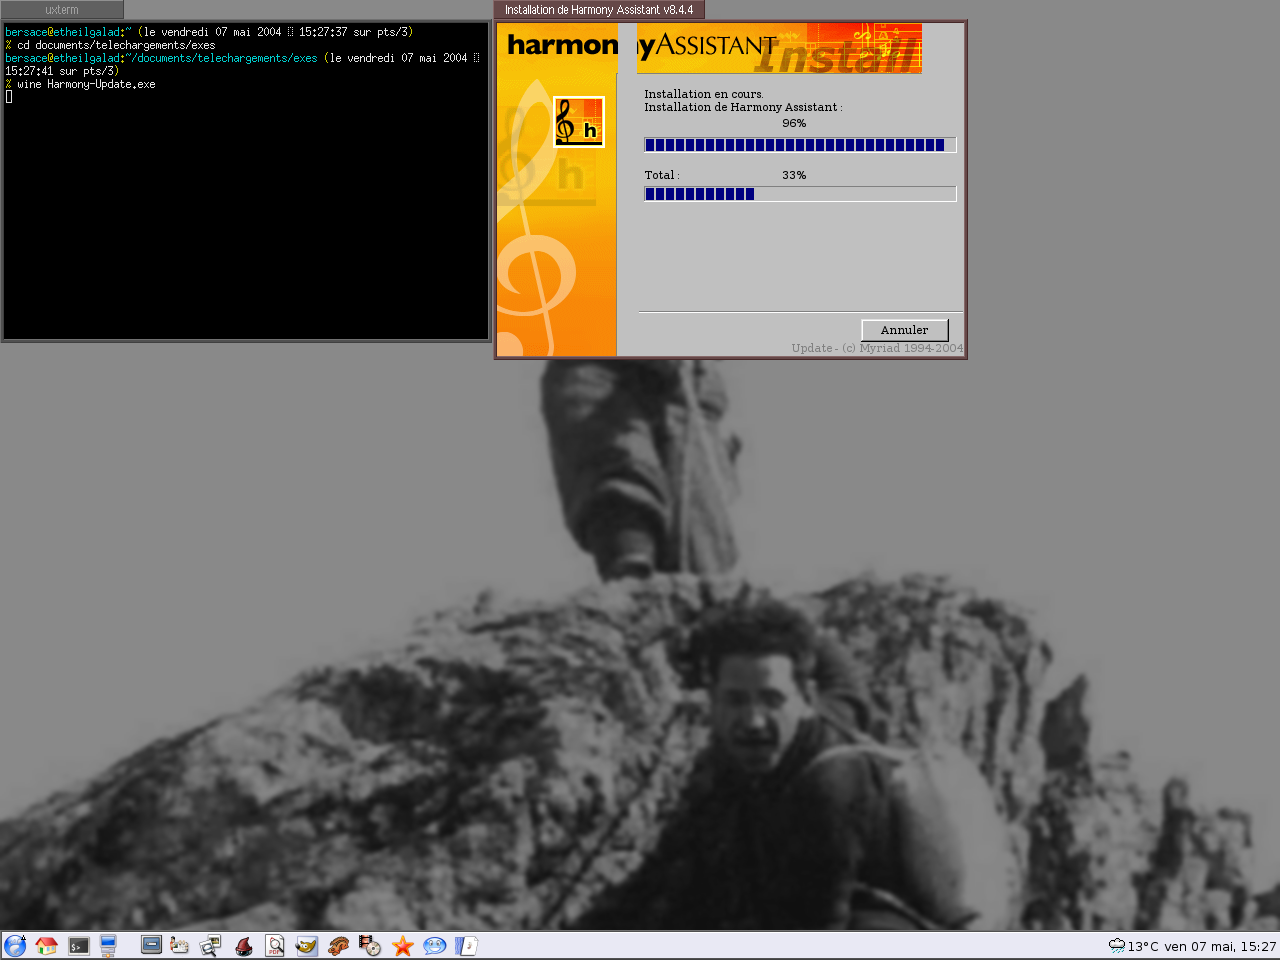The image size is (1280, 960).
Task: Click the 'Total :' label in the installer
Action: [x=662, y=175]
